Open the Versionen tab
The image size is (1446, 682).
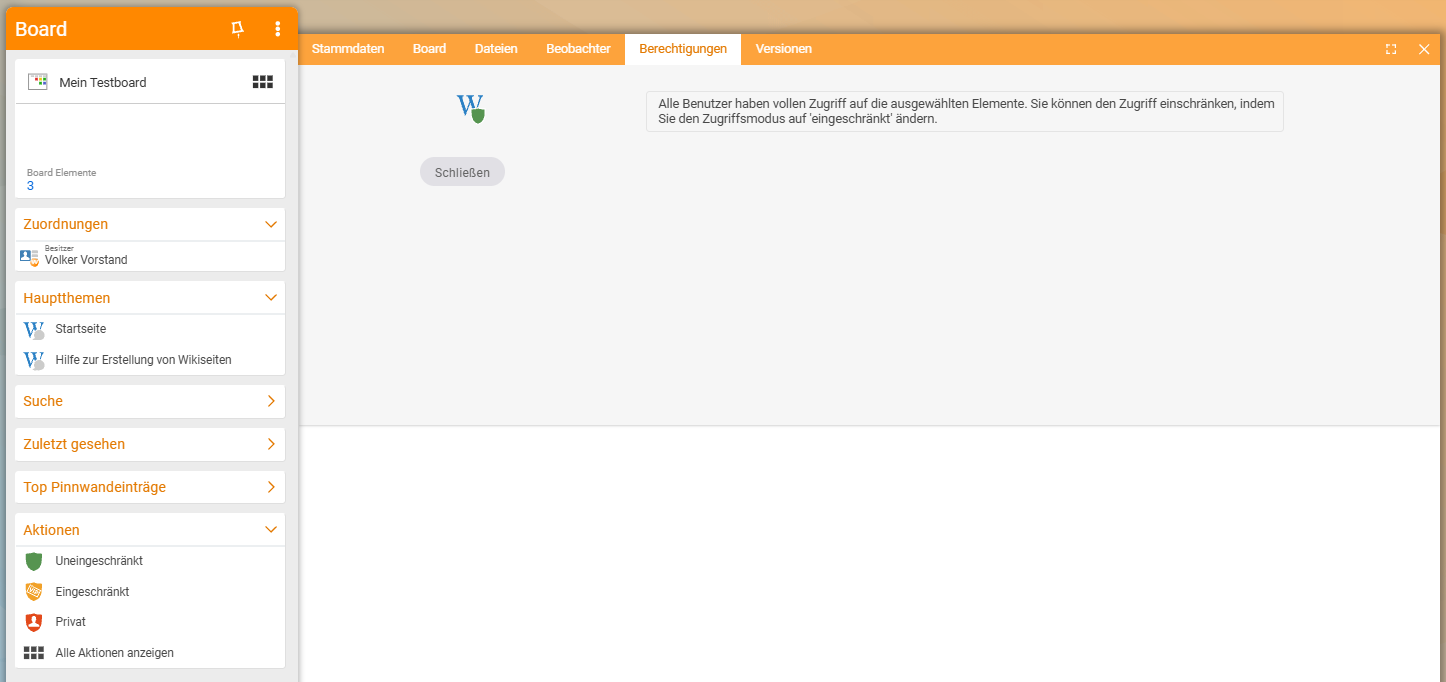coord(784,49)
